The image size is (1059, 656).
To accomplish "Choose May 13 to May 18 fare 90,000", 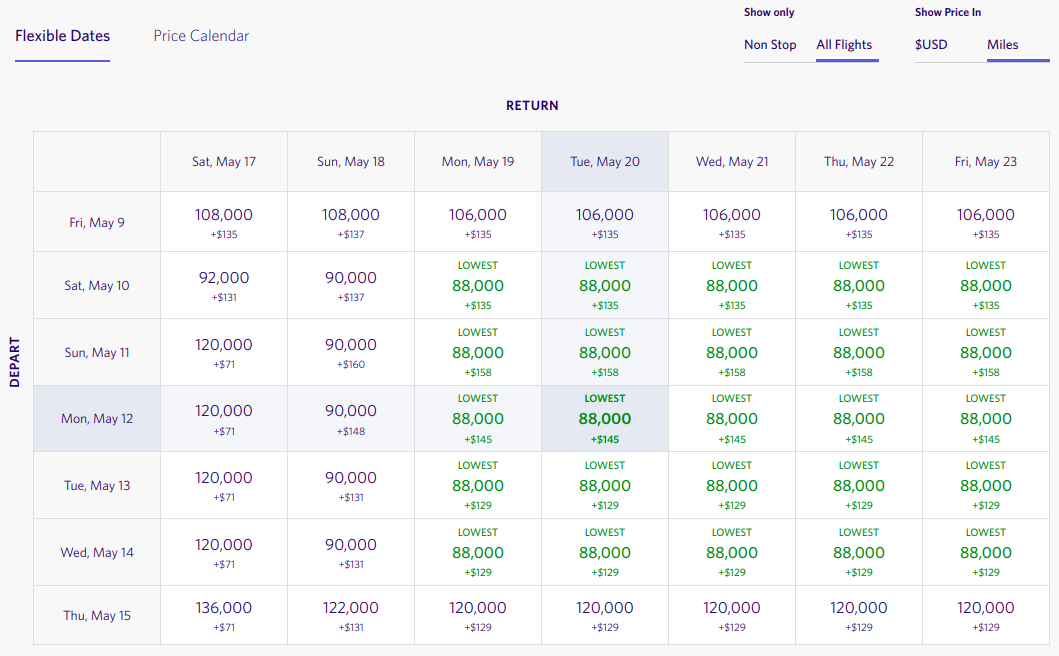I will [x=351, y=485].
